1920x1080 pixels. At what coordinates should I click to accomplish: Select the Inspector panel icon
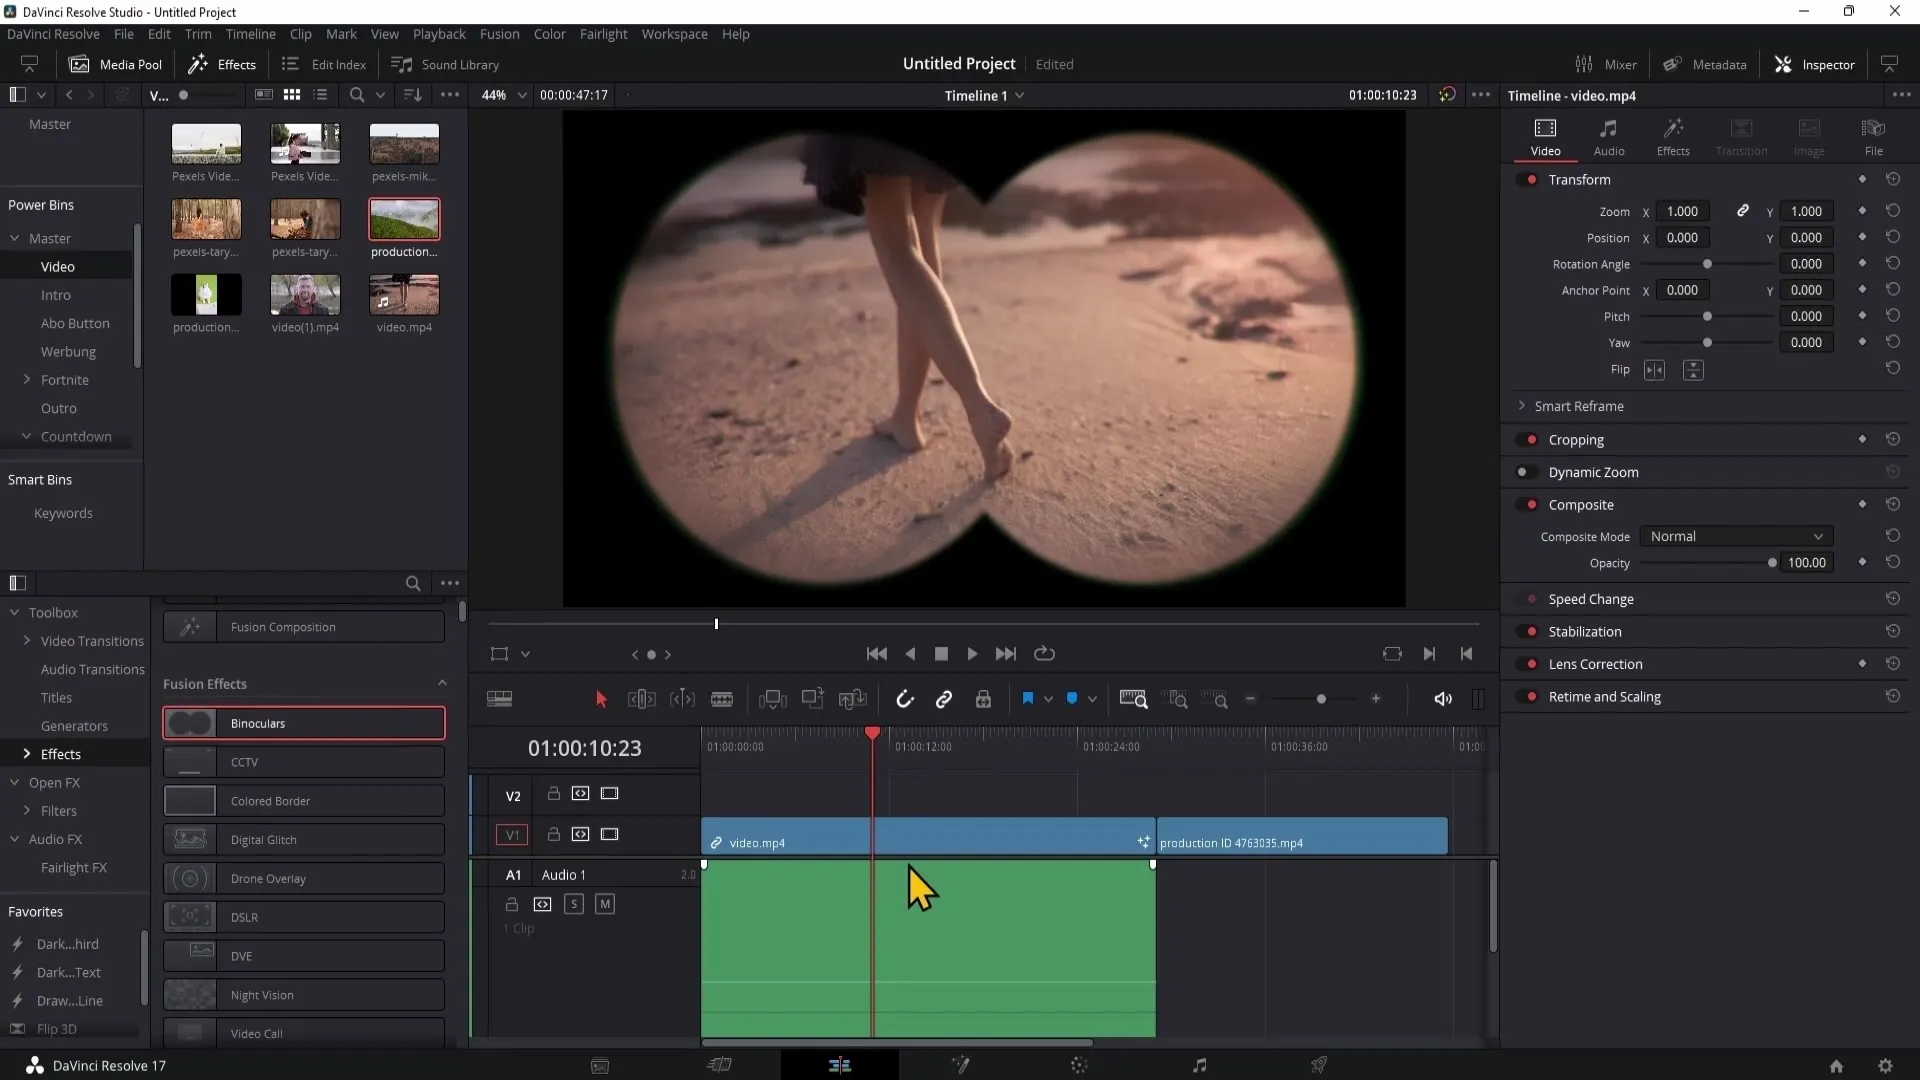coord(1784,63)
